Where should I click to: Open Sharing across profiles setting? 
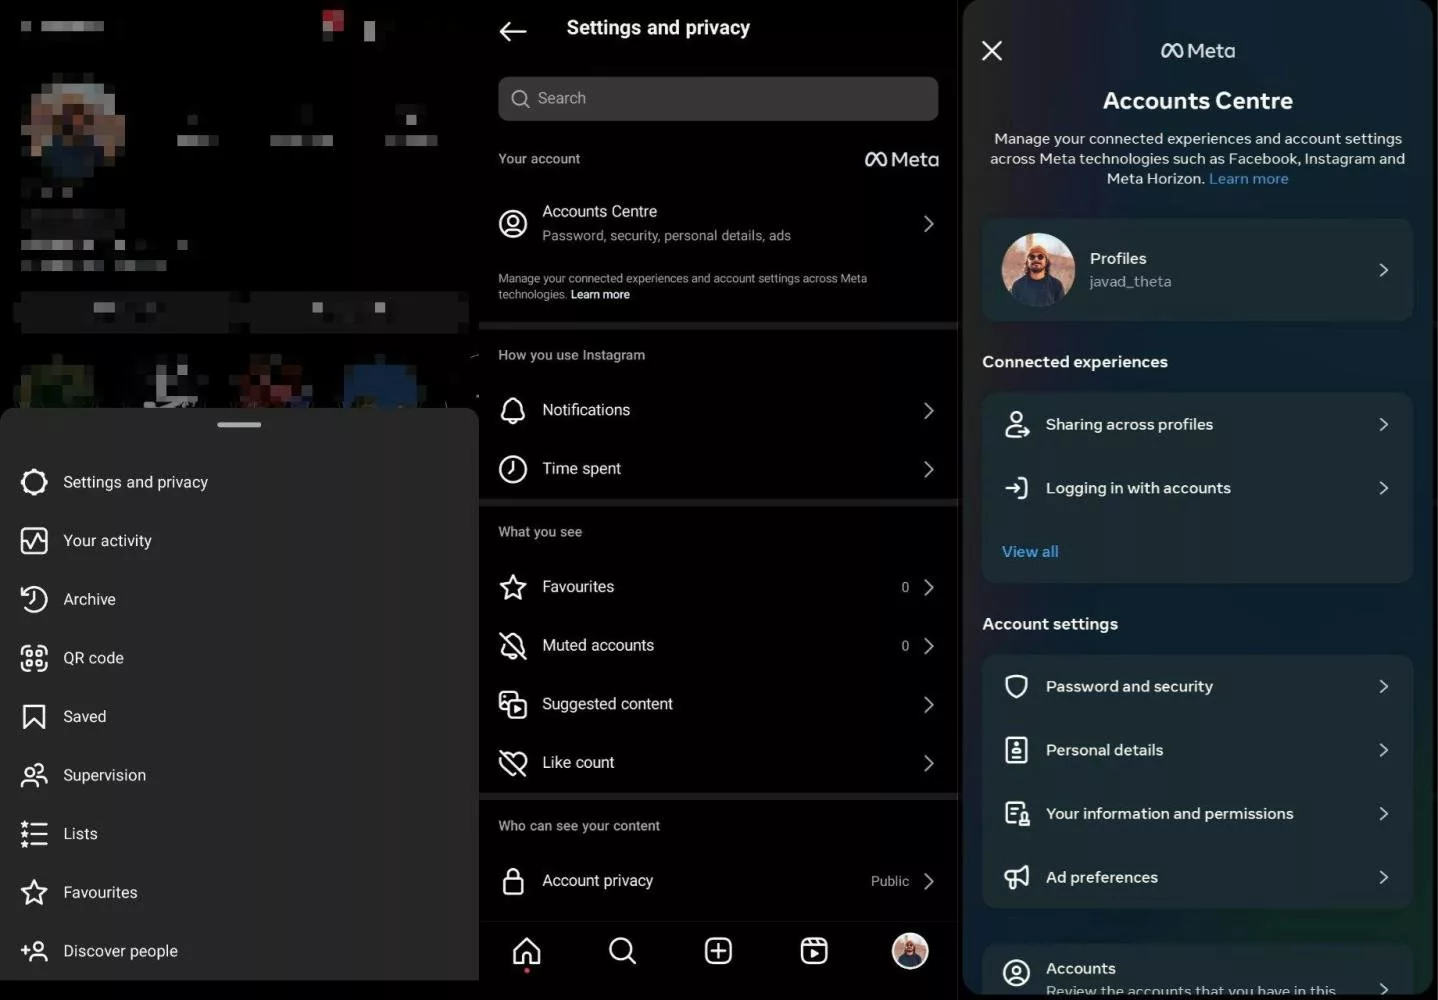[x=1197, y=425]
